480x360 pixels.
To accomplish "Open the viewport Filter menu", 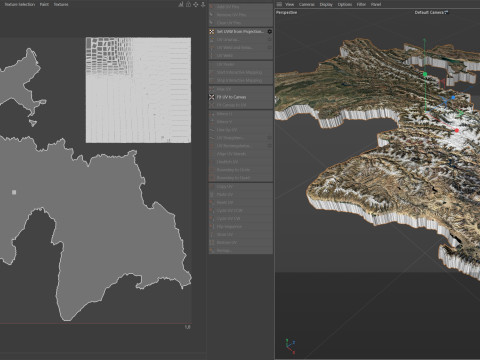I will 361,4.
